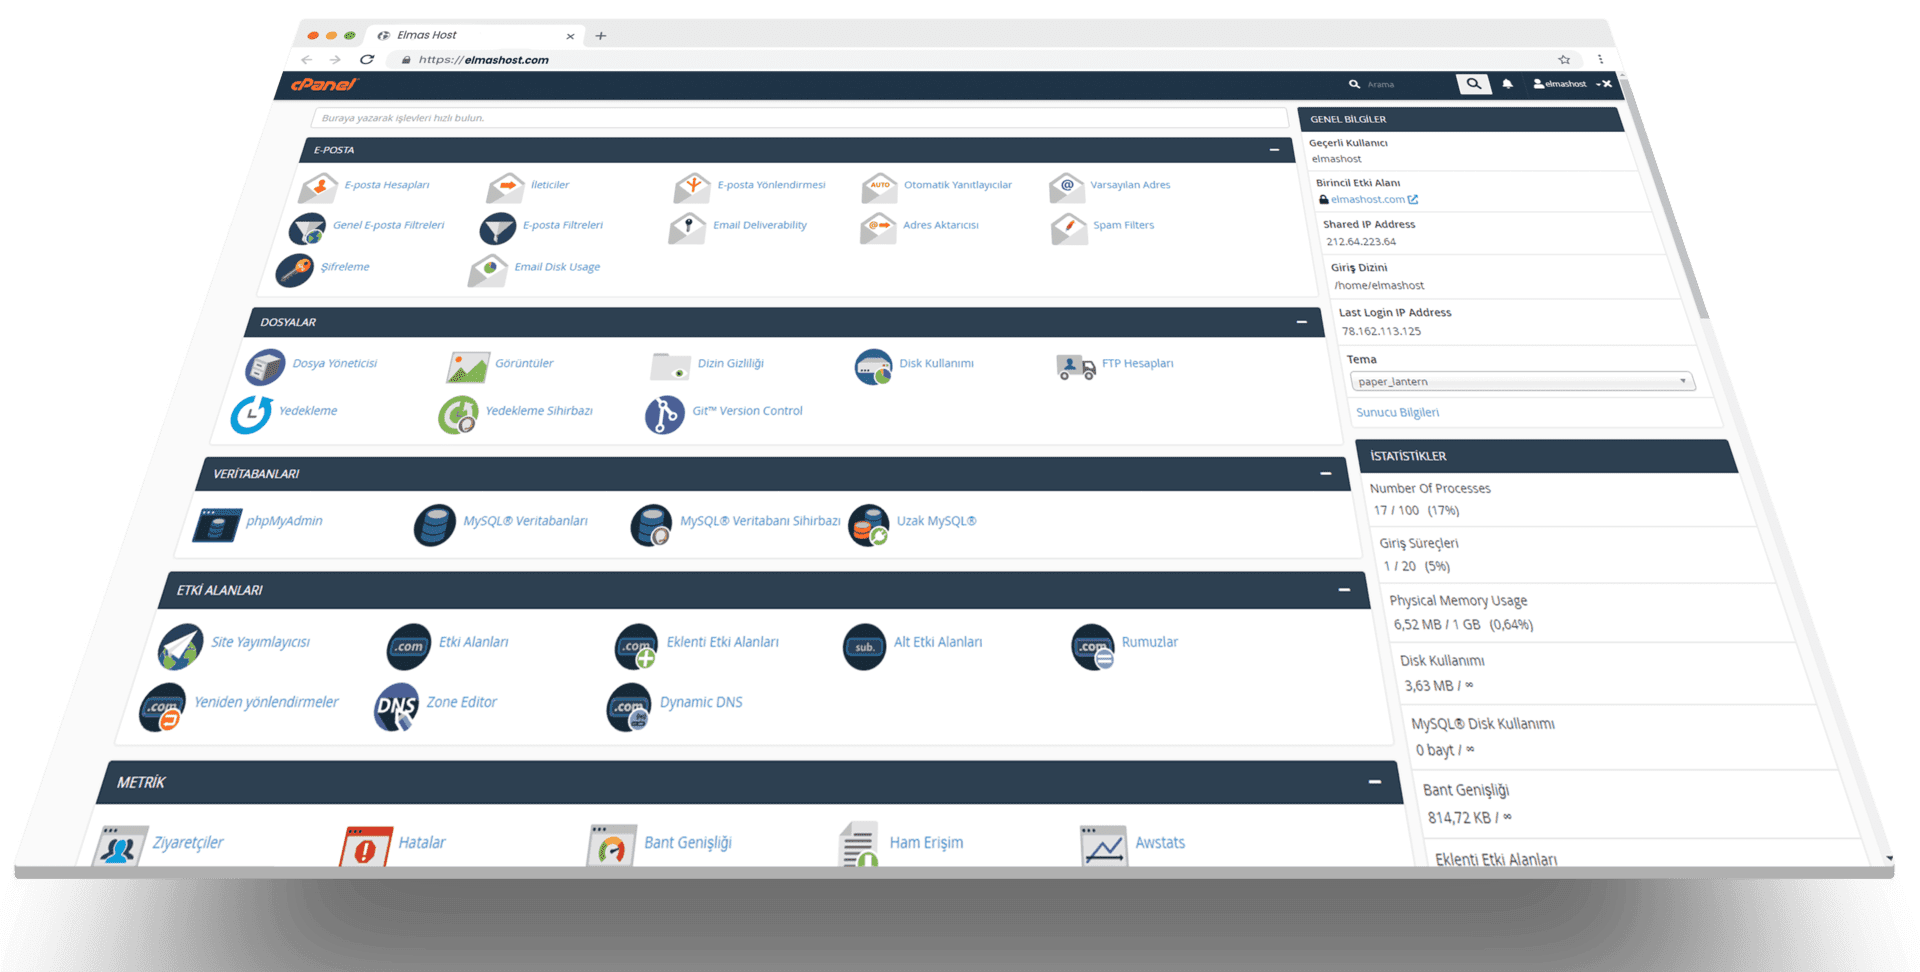This screenshot has width=1920, height=972.
Task: Open the browser three-dot menu
Action: pos(1600,59)
